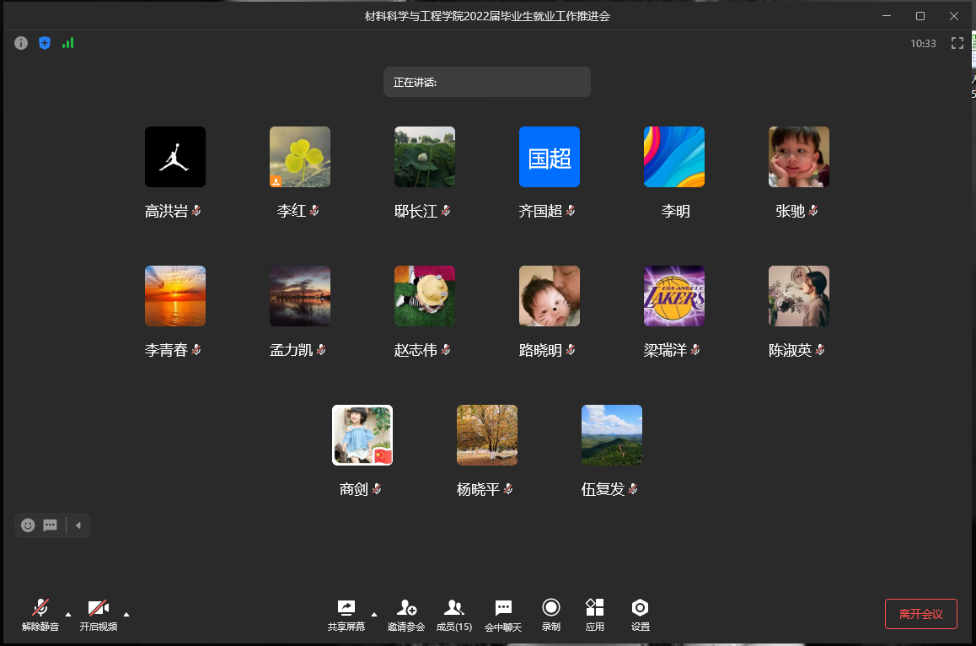976x646 pixels.
Task: Open the 会中聊天 chat panel
Action: (503, 613)
